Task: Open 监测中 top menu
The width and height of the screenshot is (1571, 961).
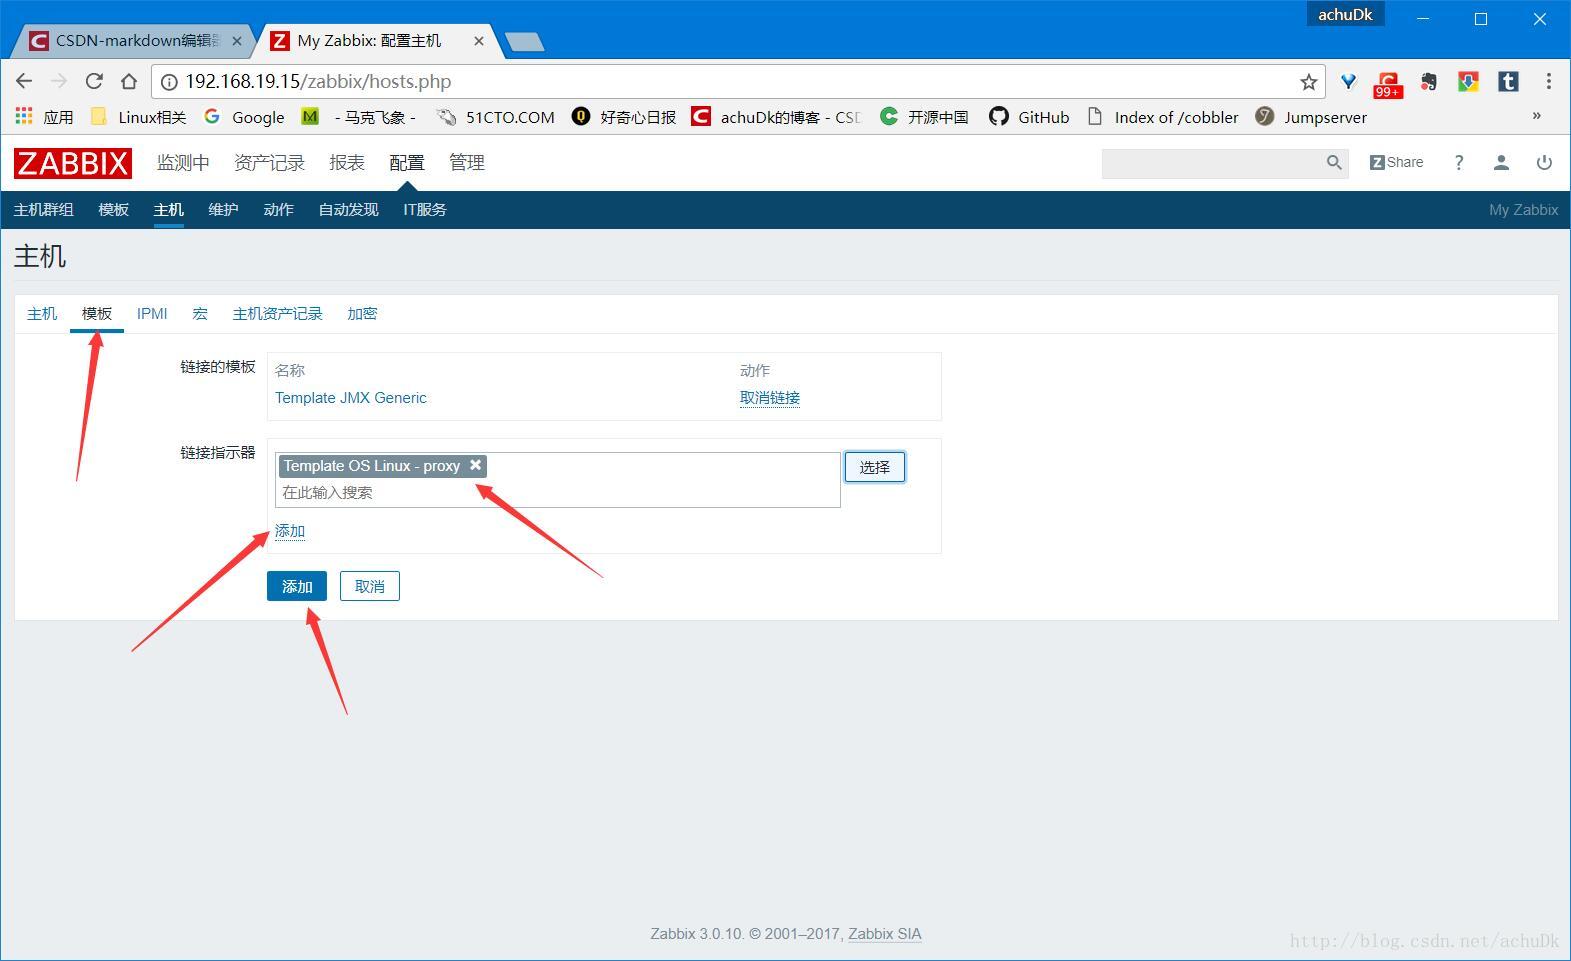Action: (x=183, y=163)
